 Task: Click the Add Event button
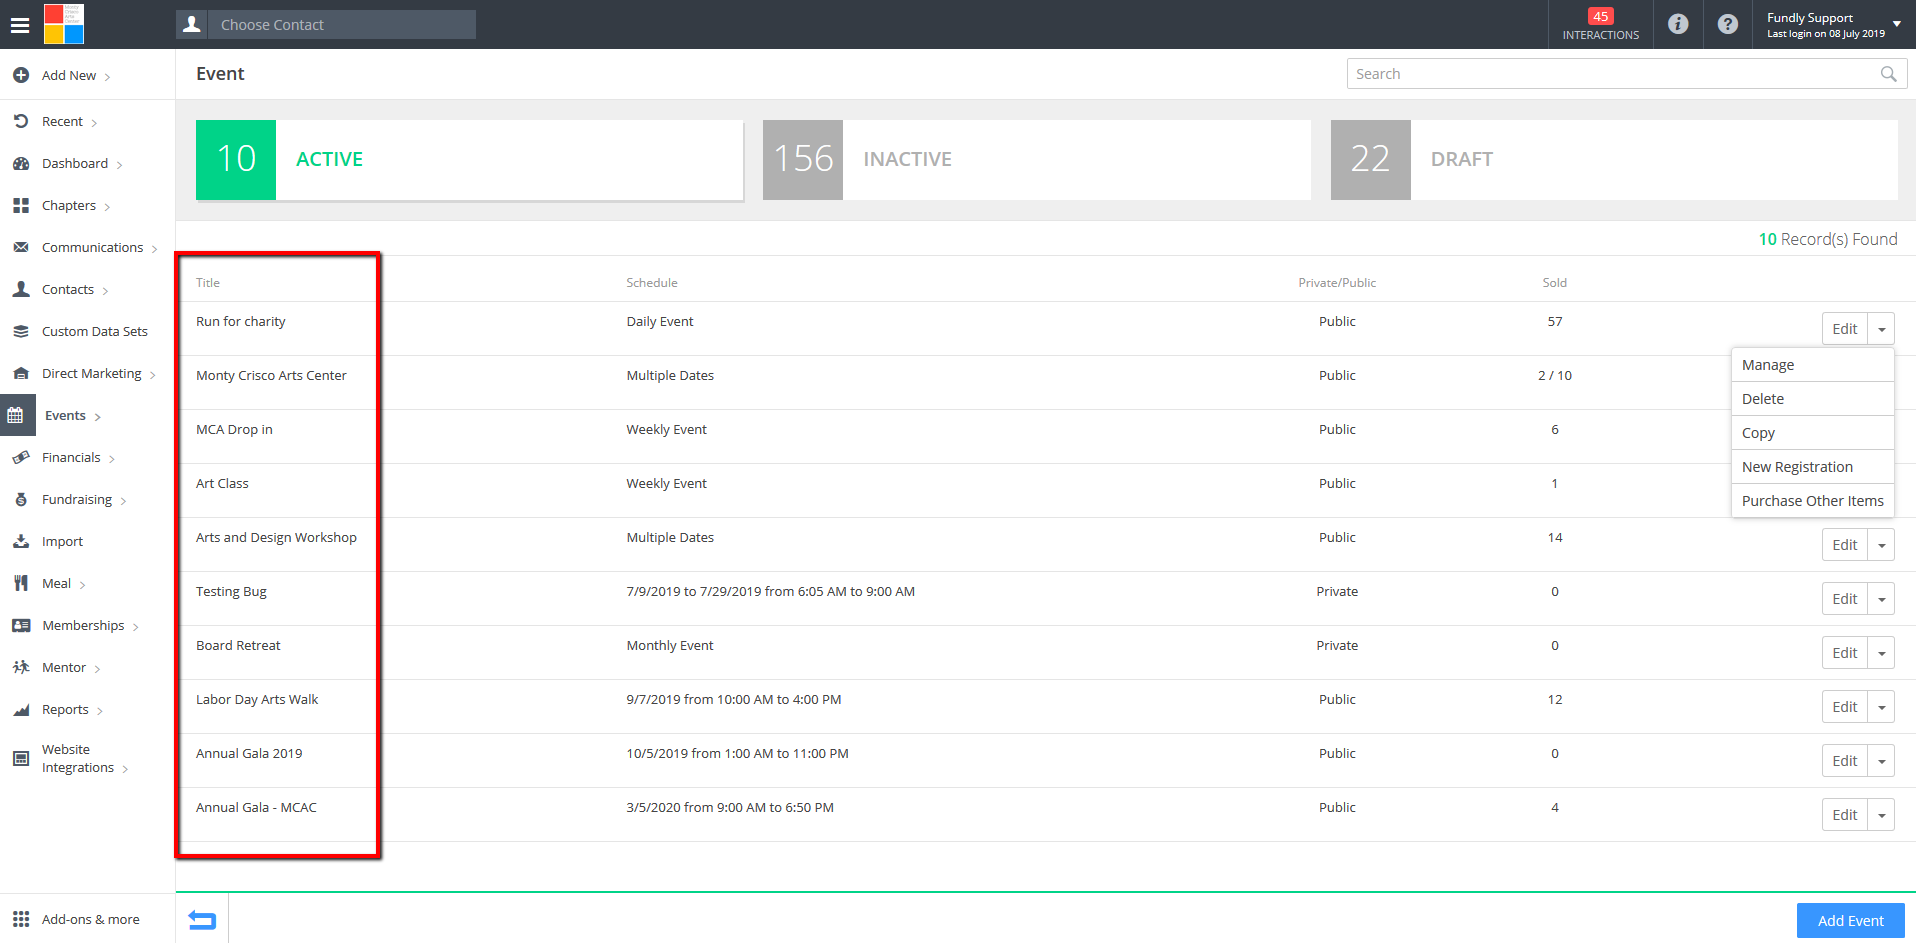pyautogui.click(x=1850, y=920)
